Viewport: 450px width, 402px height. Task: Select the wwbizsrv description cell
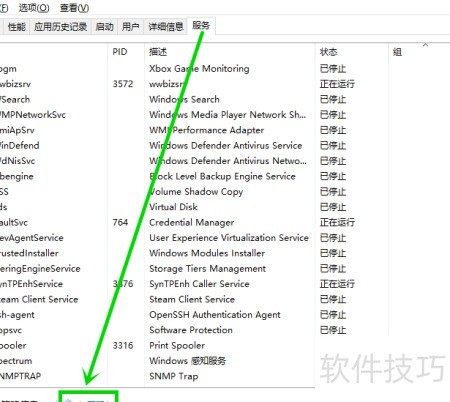click(166, 84)
